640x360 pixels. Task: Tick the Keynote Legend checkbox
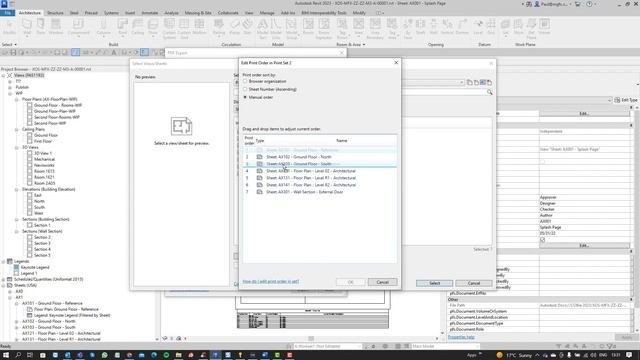click(16, 267)
